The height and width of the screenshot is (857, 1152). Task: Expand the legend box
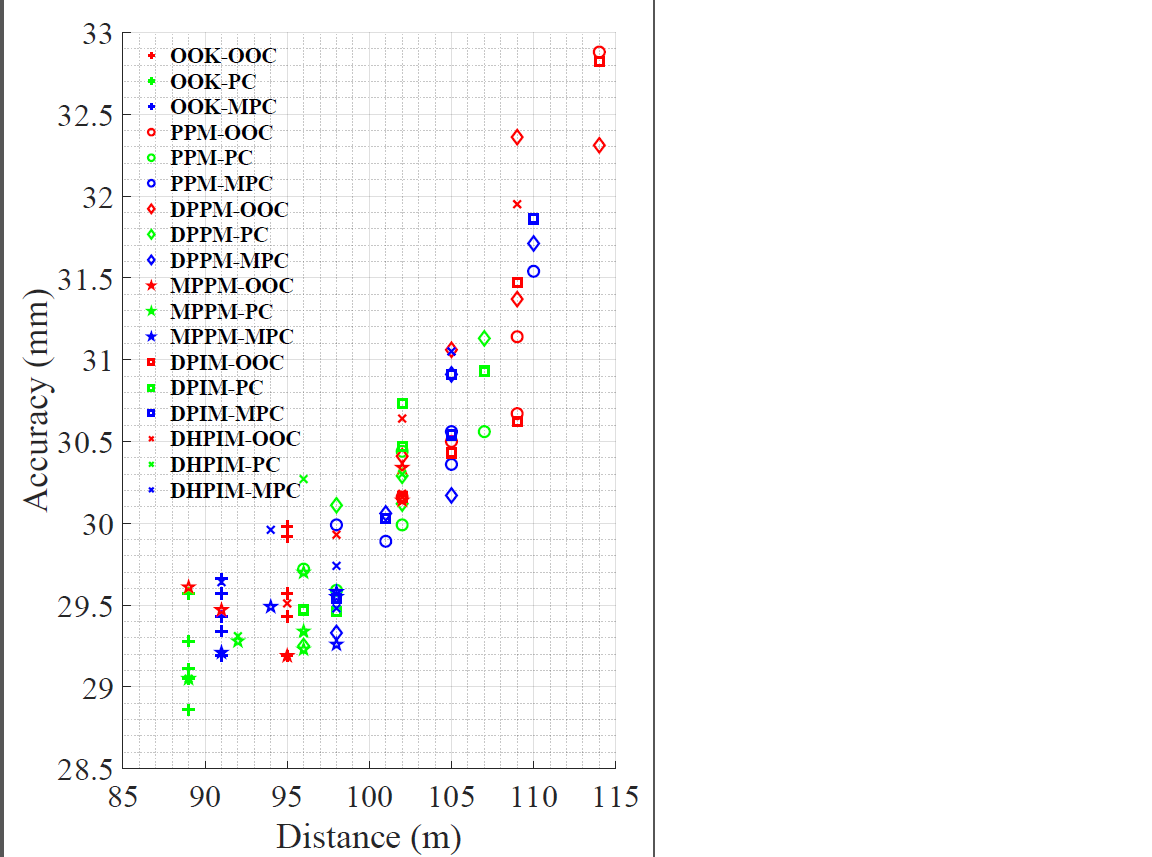click(x=222, y=273)
